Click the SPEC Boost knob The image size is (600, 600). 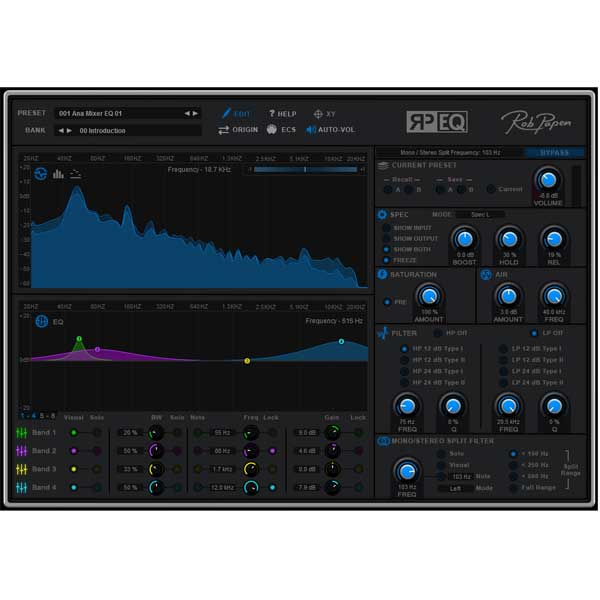click(x=465, y=239)
